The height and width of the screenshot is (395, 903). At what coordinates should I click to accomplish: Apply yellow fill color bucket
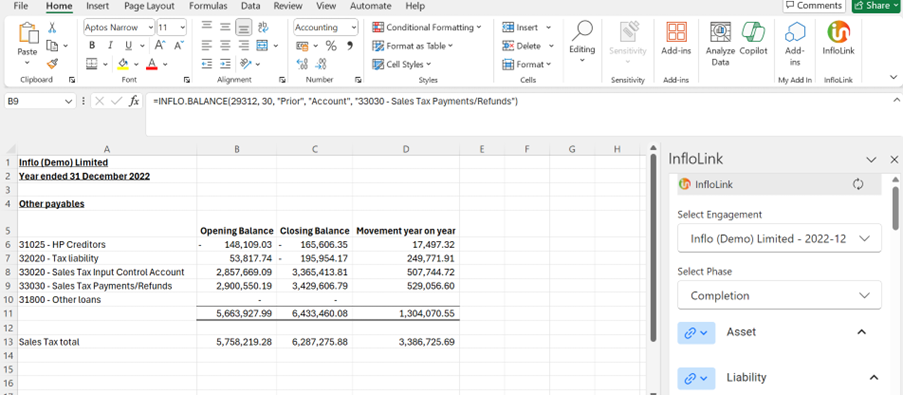(x=123, y=64)
